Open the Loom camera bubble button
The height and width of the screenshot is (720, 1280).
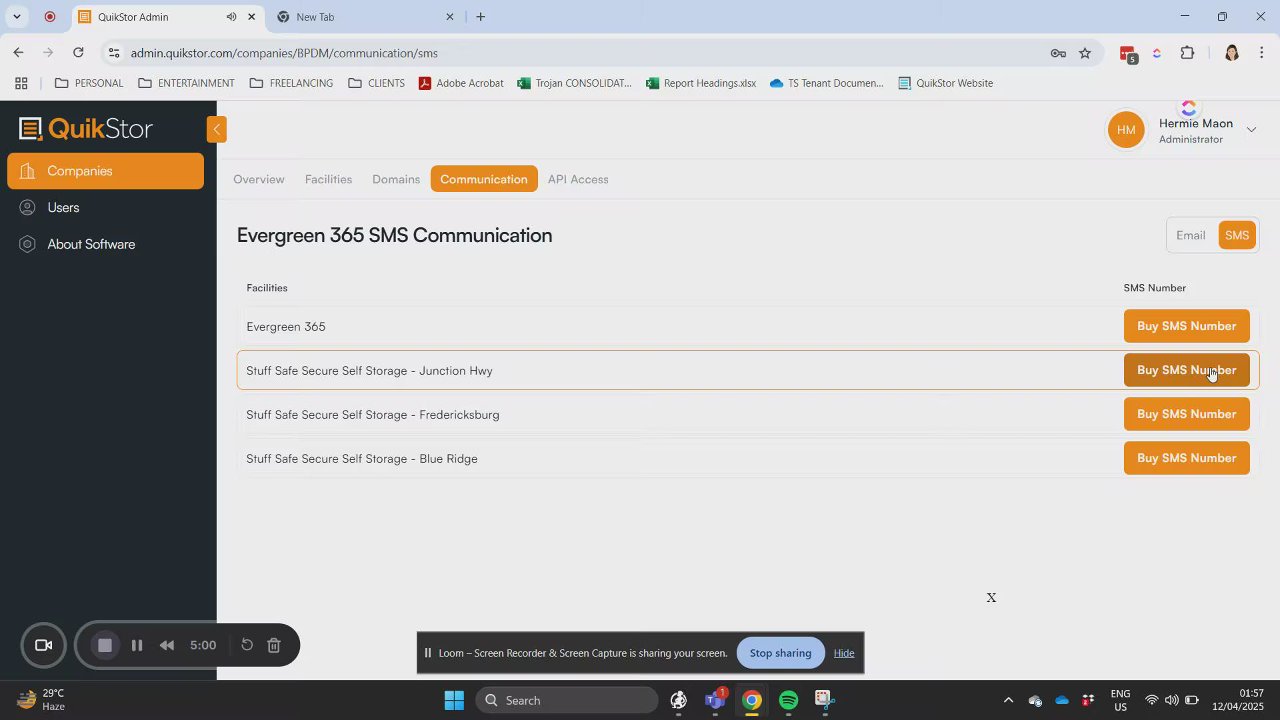(43, 645)
